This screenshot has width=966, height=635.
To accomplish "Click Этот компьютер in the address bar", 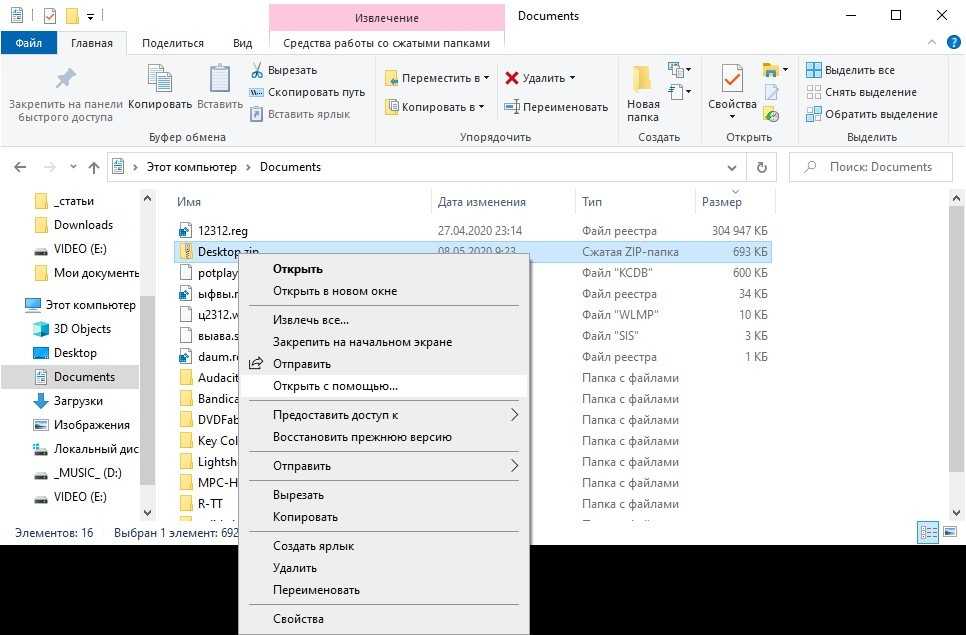I will pyautogui.click(x=191, y=167).
